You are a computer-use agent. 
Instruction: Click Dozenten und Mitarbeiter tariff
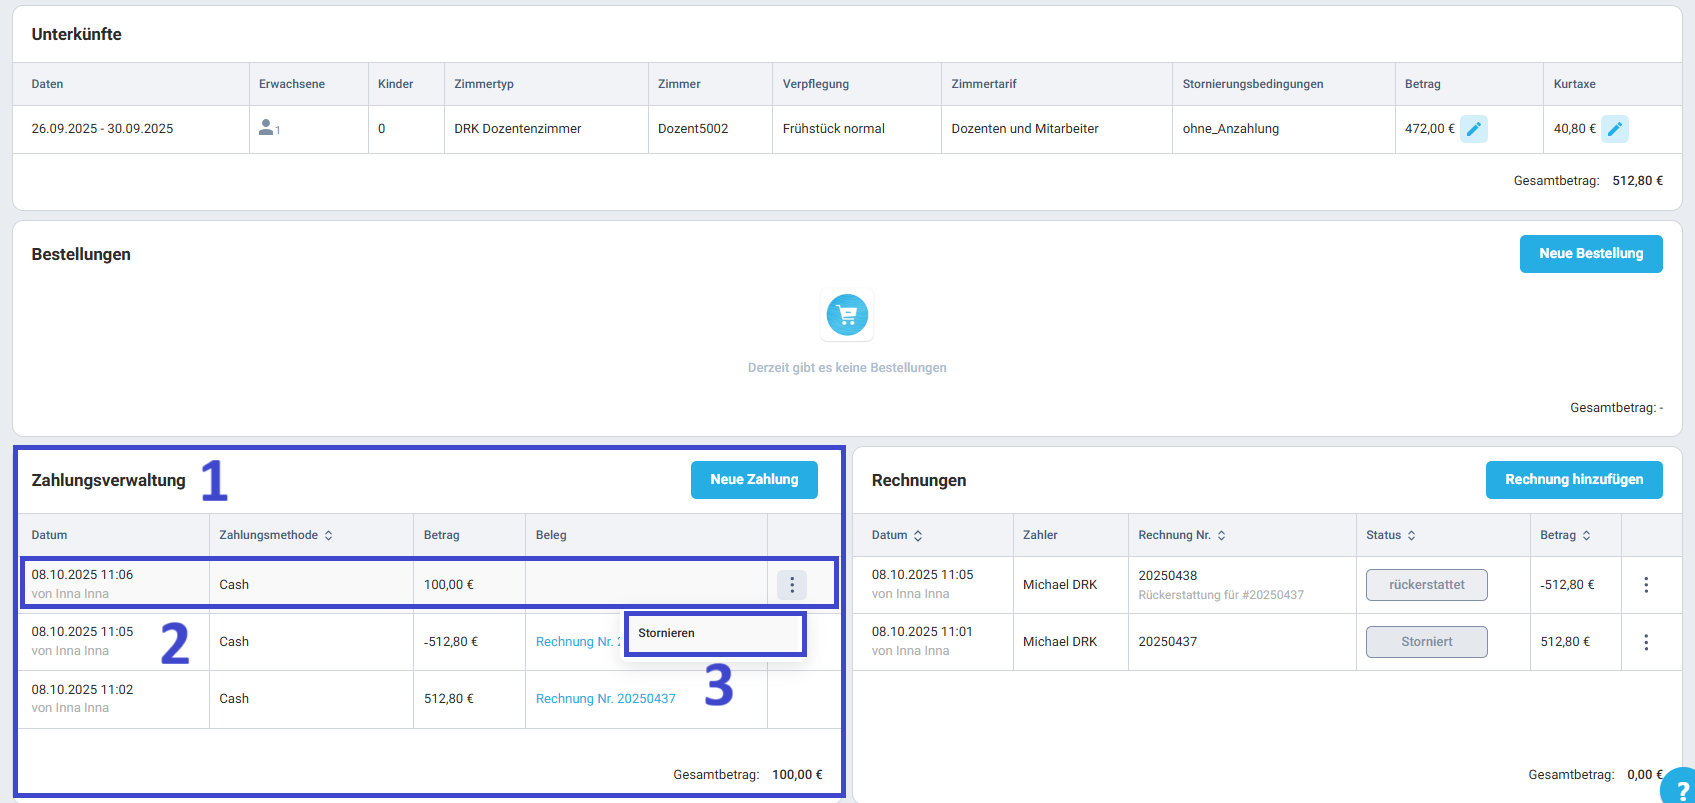1025,129
